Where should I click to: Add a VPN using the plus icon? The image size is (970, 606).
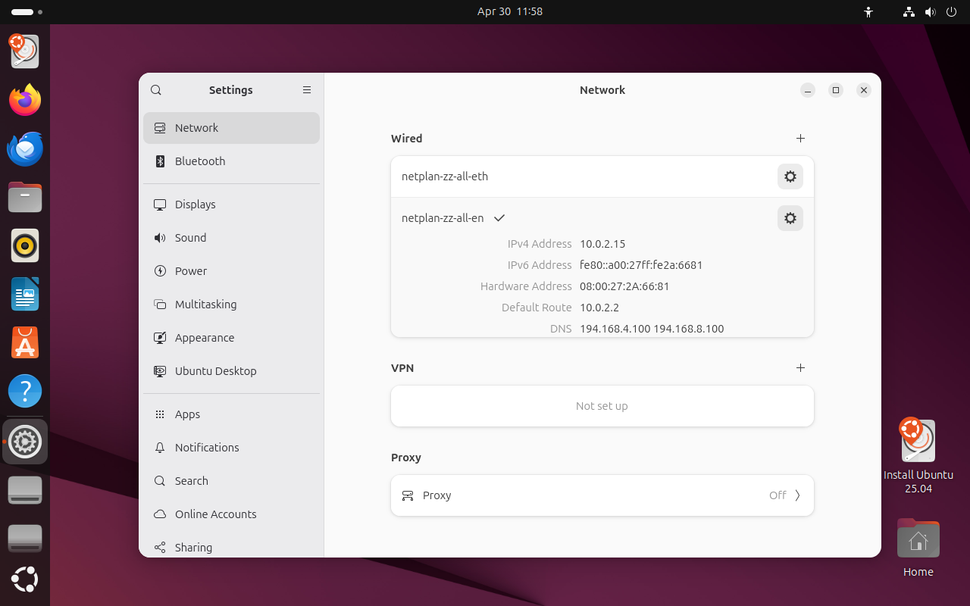click(x=800, y=367)
